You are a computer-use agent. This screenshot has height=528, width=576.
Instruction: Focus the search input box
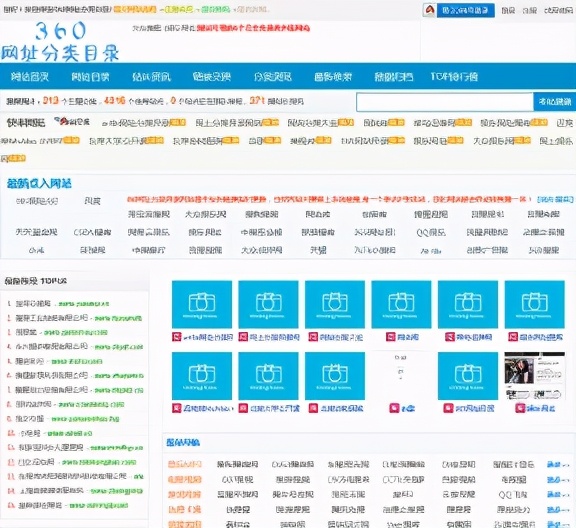pos(444,102)
